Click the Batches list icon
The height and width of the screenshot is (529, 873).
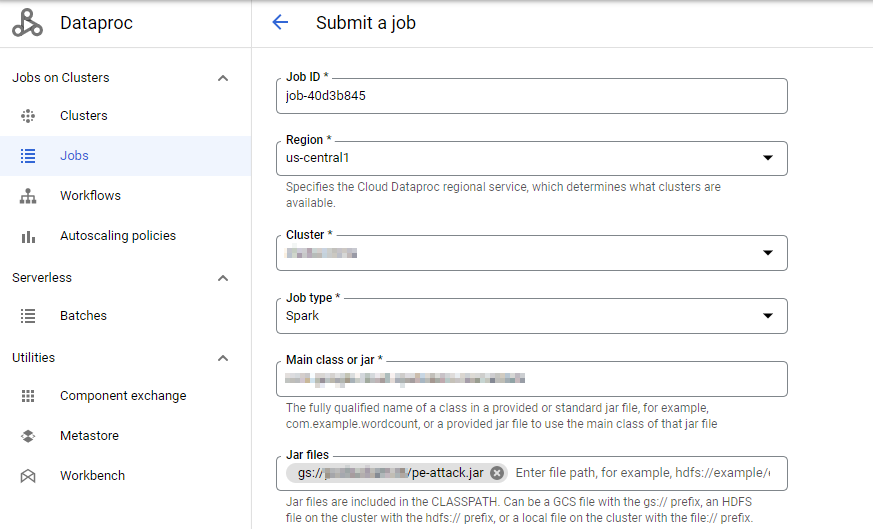point(28,316)
